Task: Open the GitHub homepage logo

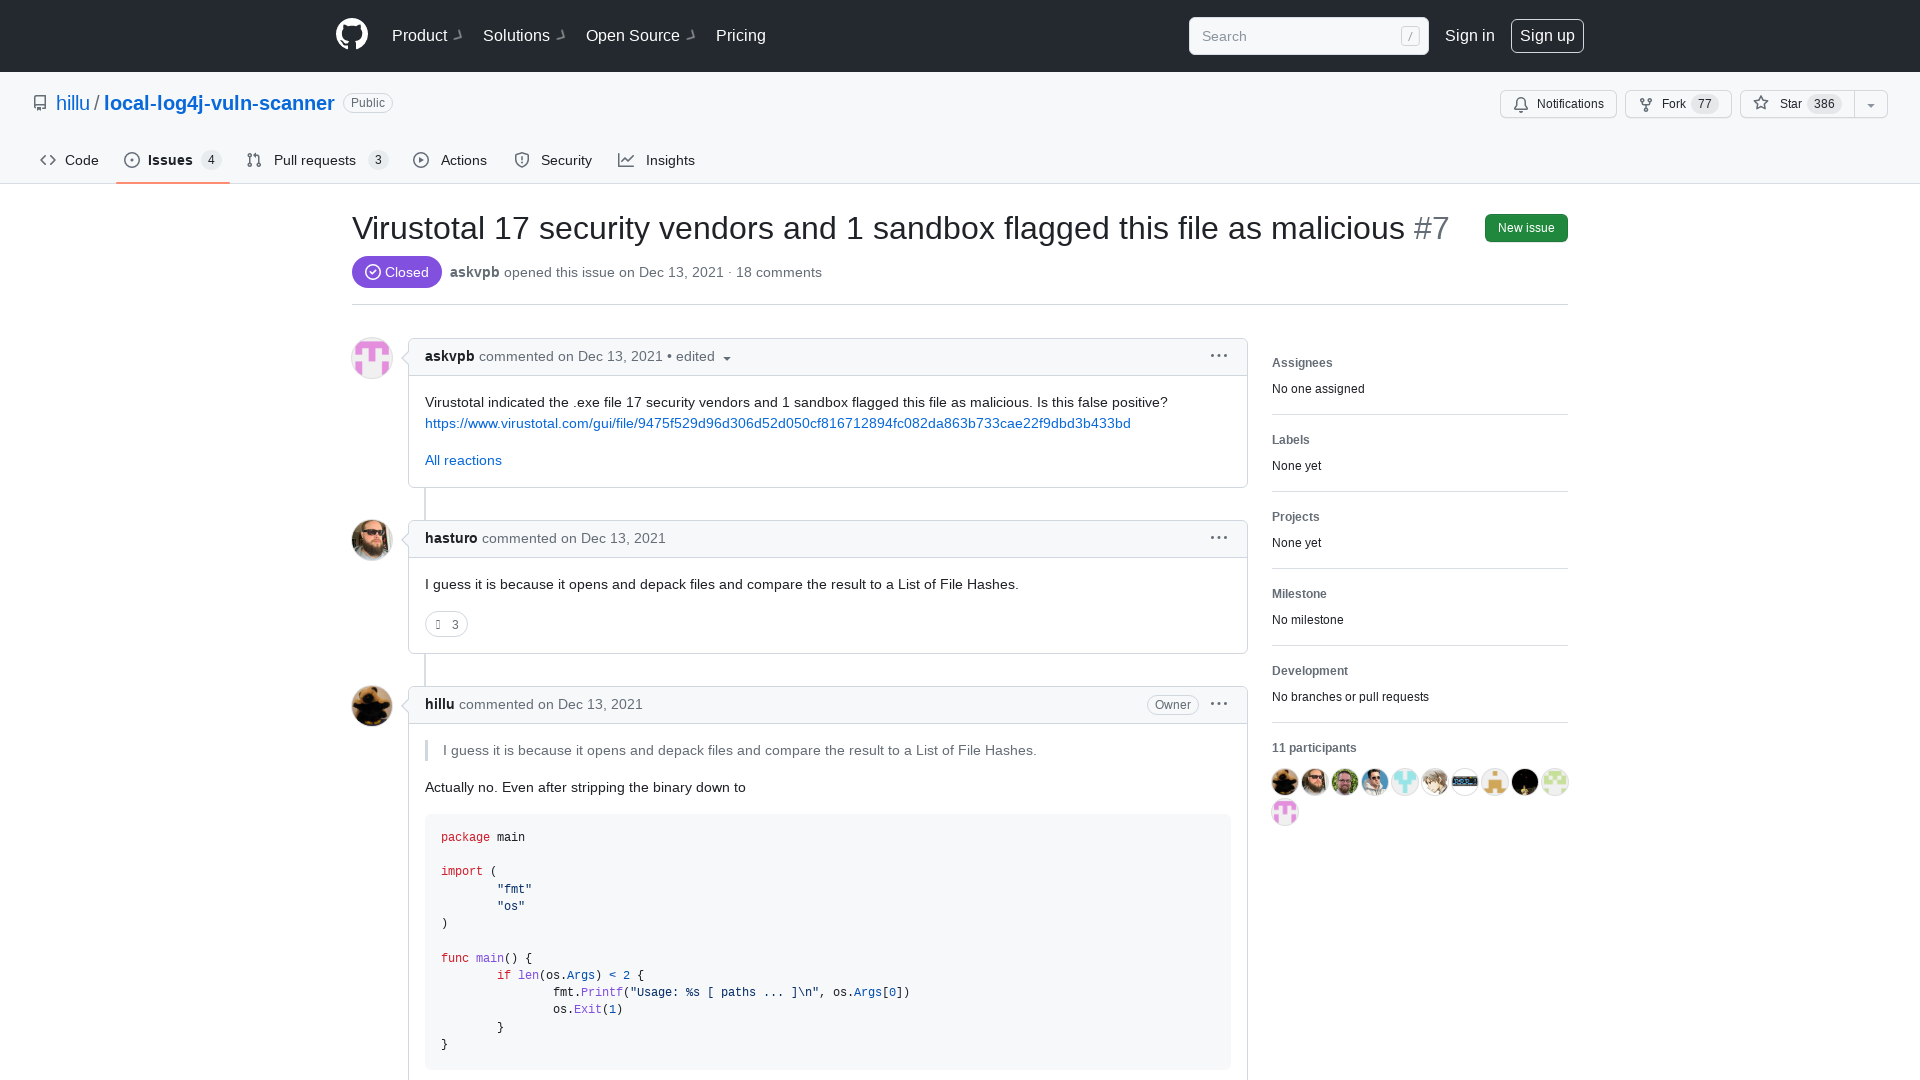Action: [352, 35]
